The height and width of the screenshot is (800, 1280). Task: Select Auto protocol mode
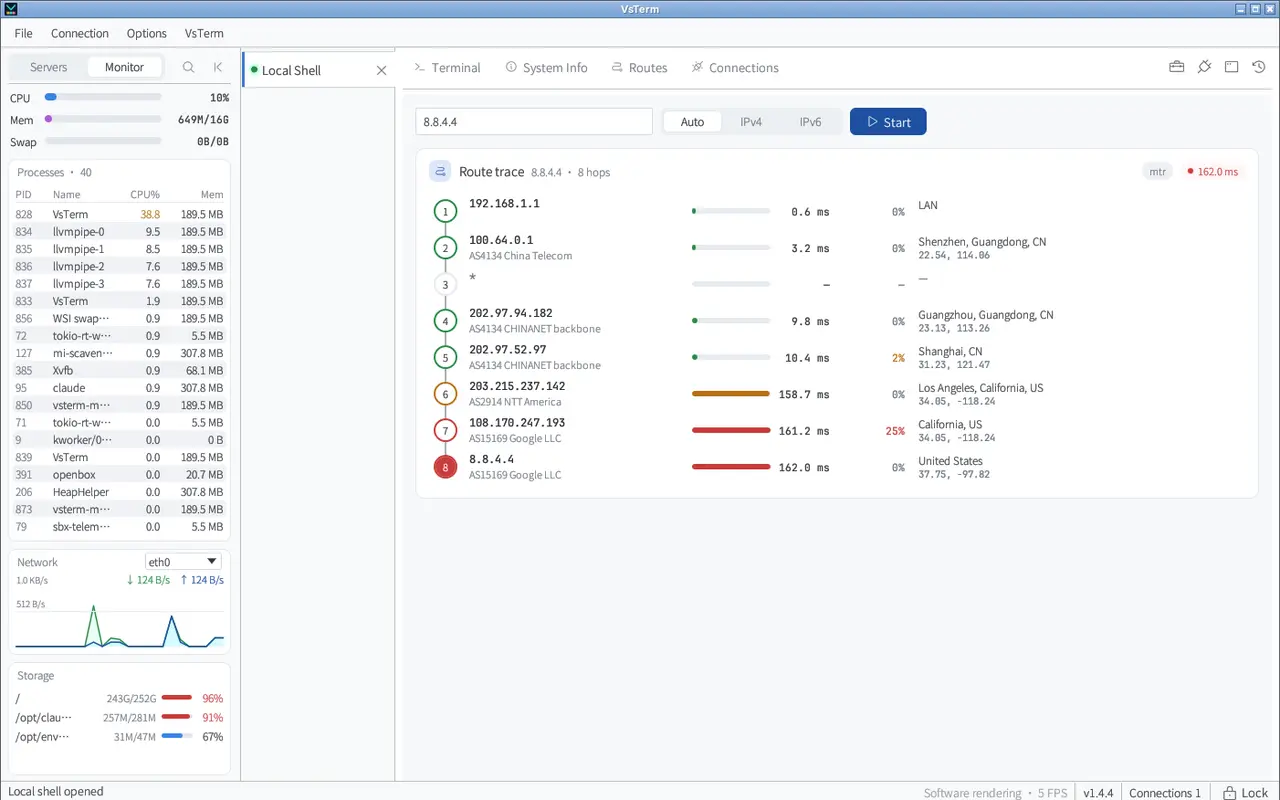(692, 122)
